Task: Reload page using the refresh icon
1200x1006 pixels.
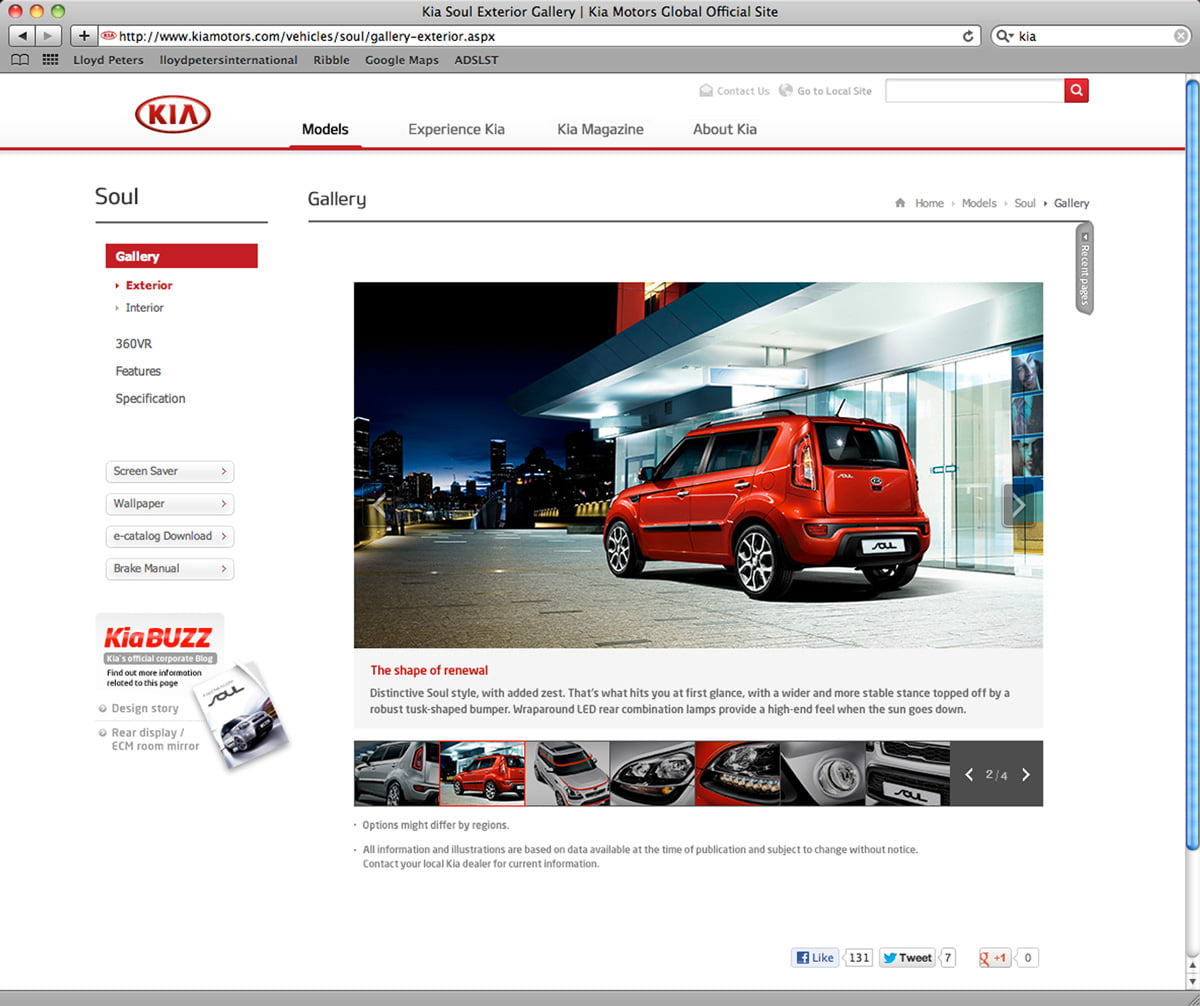Action: 967,36
